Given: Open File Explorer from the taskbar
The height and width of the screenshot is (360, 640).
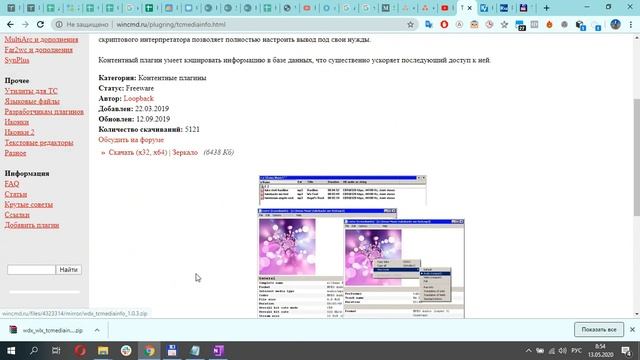Looking at the screenshot, I should (103, 351).
